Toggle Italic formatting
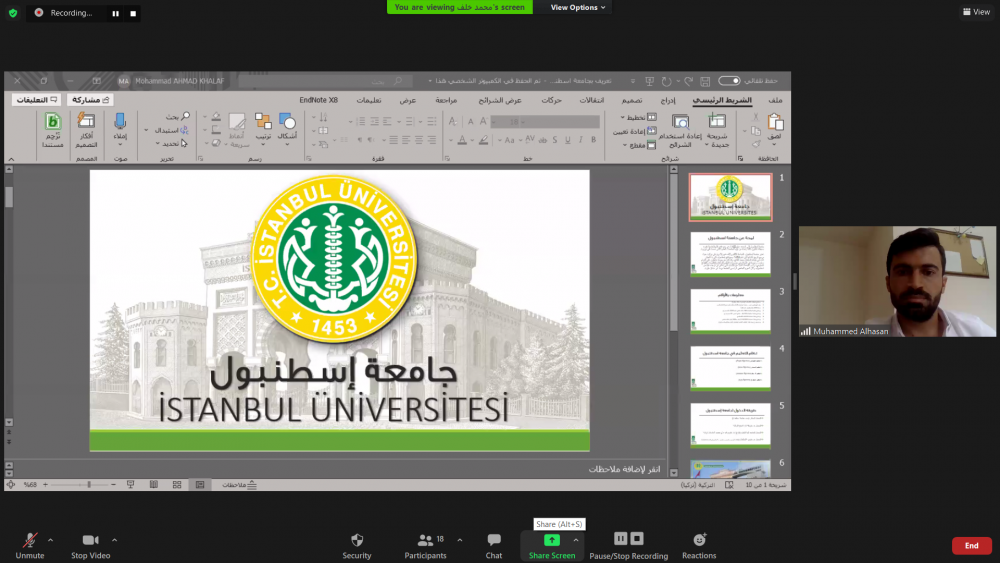 (x=580, y=140)
